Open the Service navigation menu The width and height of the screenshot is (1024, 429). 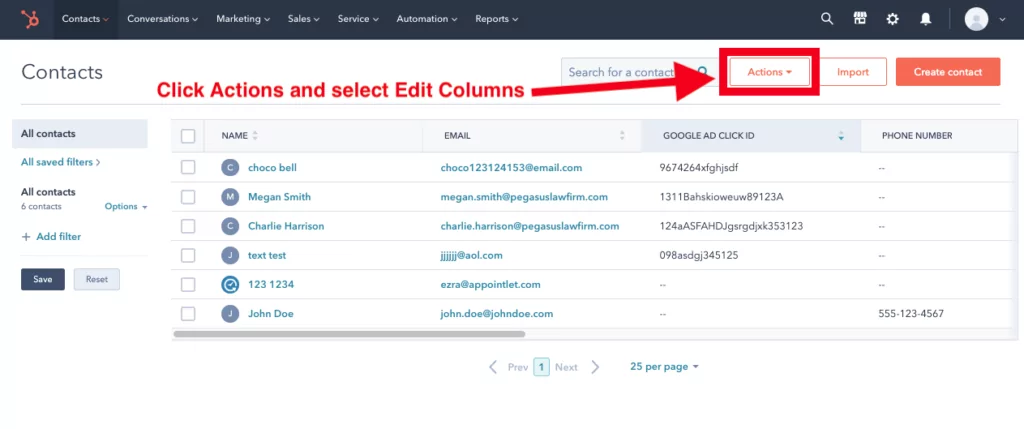pos(358,19)
